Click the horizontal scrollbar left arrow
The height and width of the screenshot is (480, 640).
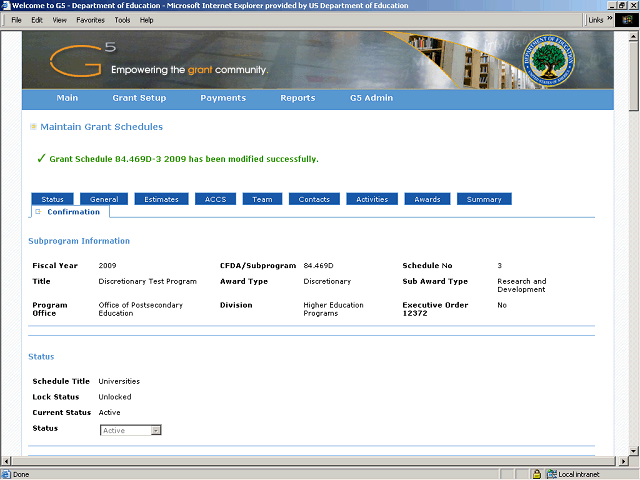click(6, 461)
